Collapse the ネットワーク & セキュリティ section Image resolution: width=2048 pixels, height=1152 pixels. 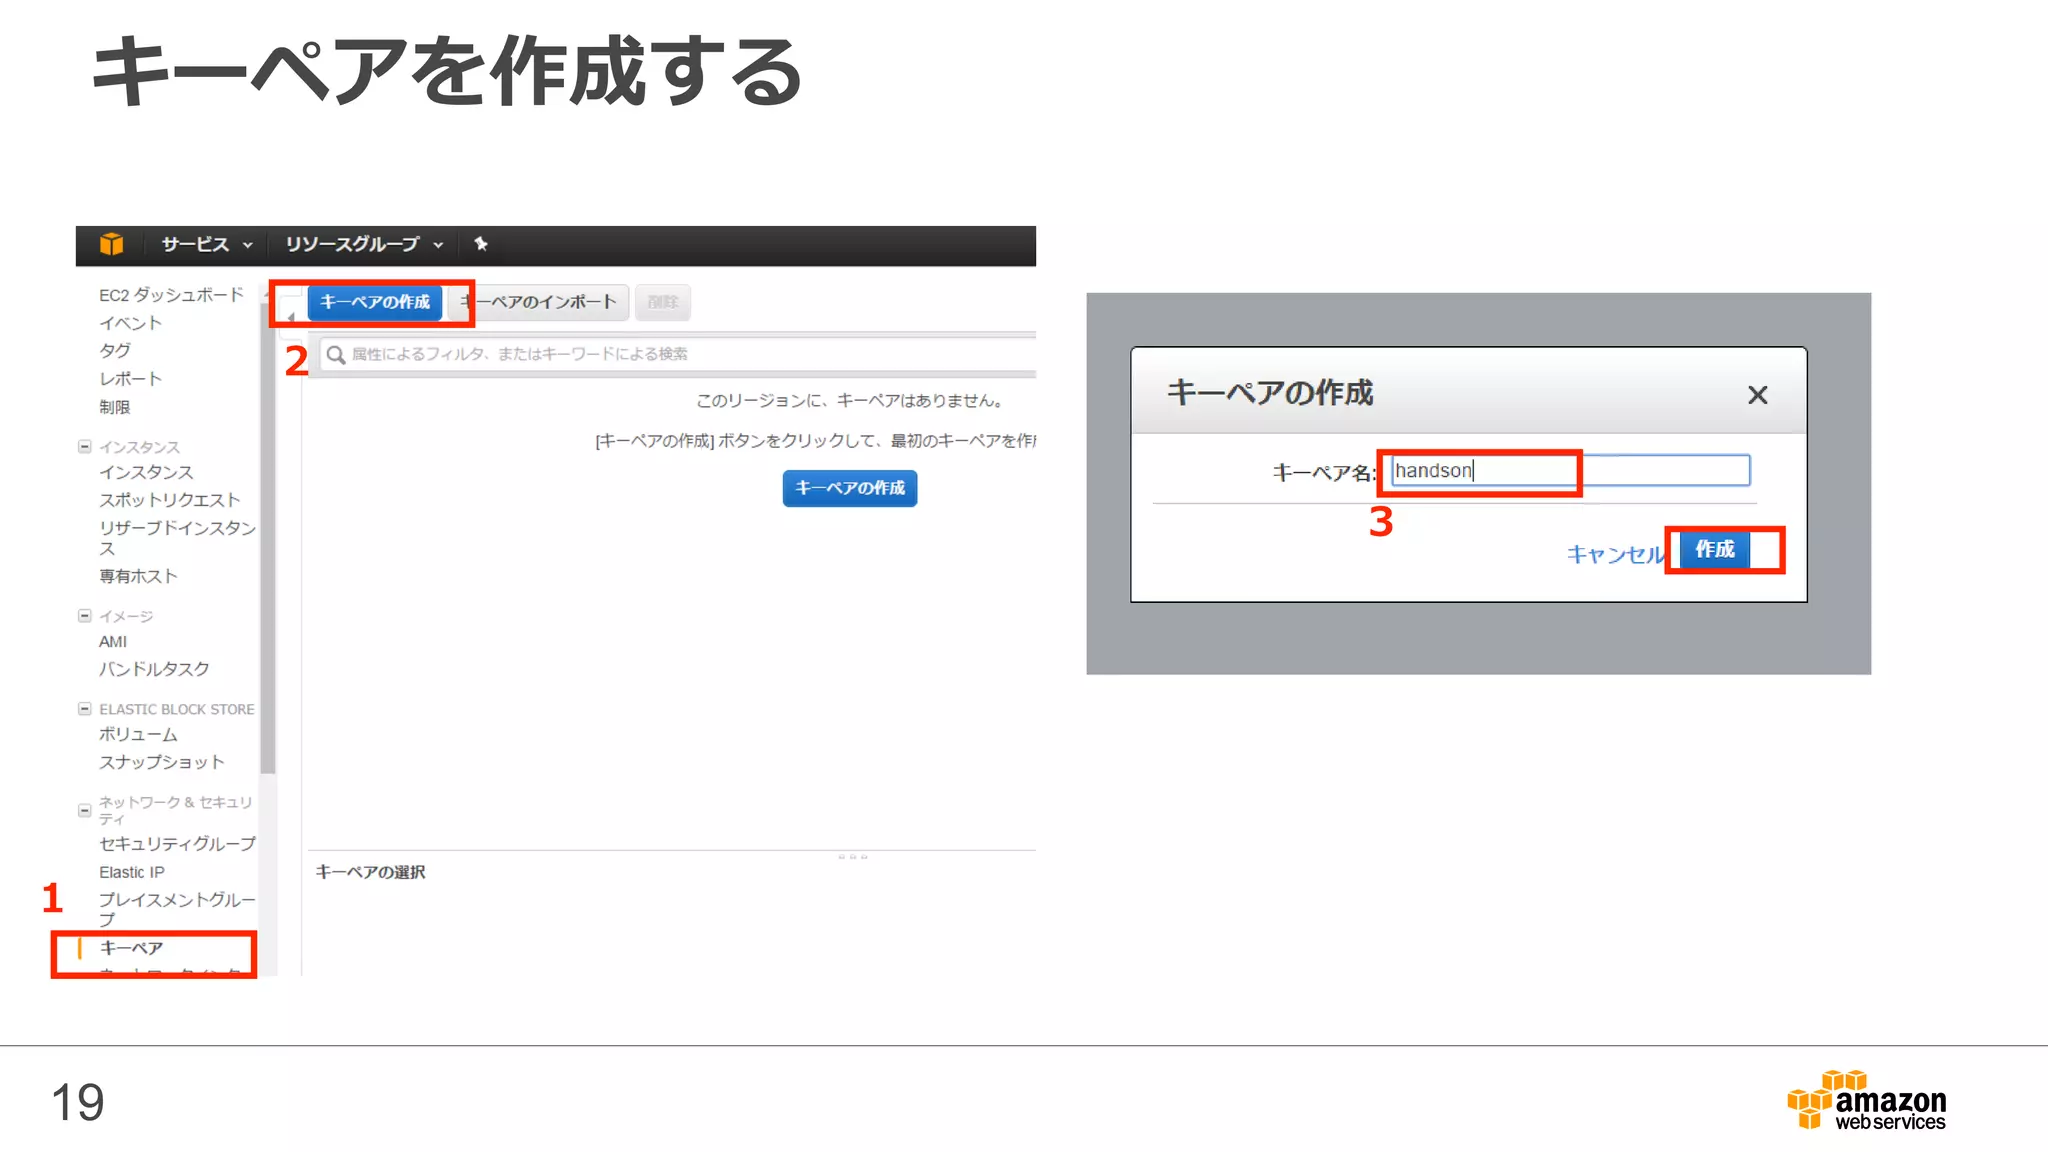85,810
